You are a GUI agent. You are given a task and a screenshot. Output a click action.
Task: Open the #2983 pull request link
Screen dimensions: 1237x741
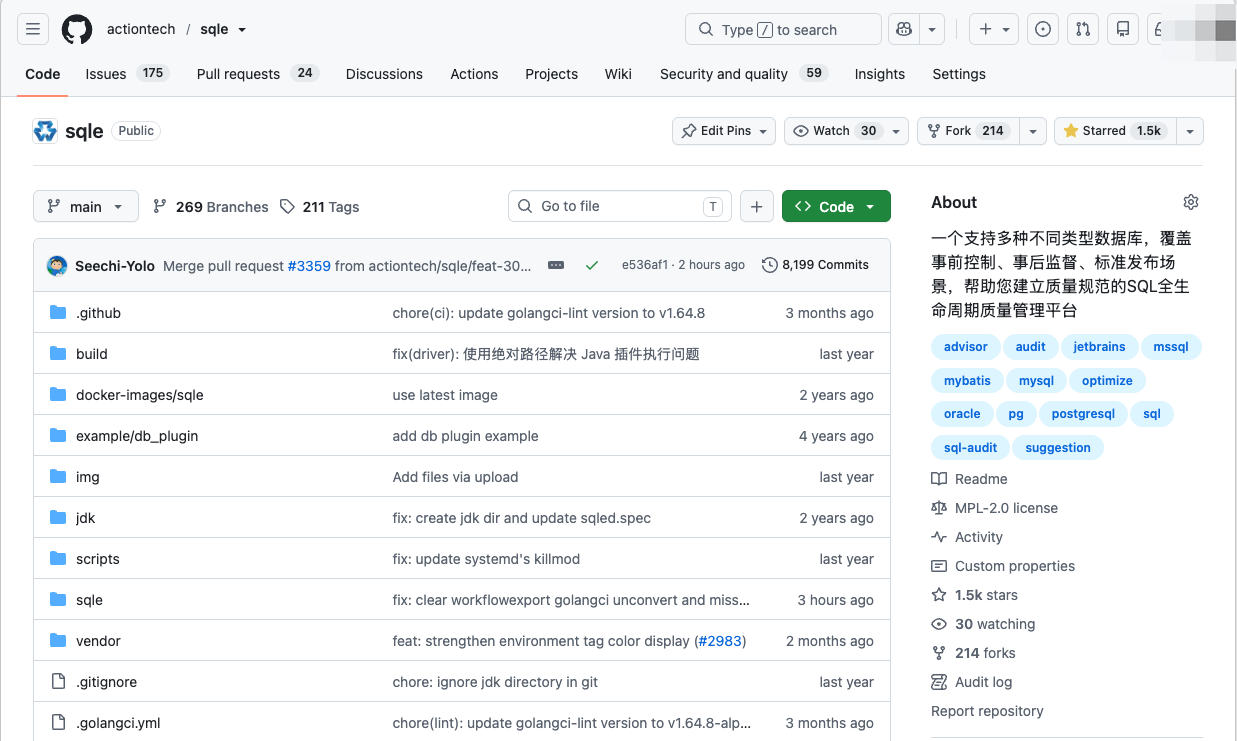click(x=720, y=641)
